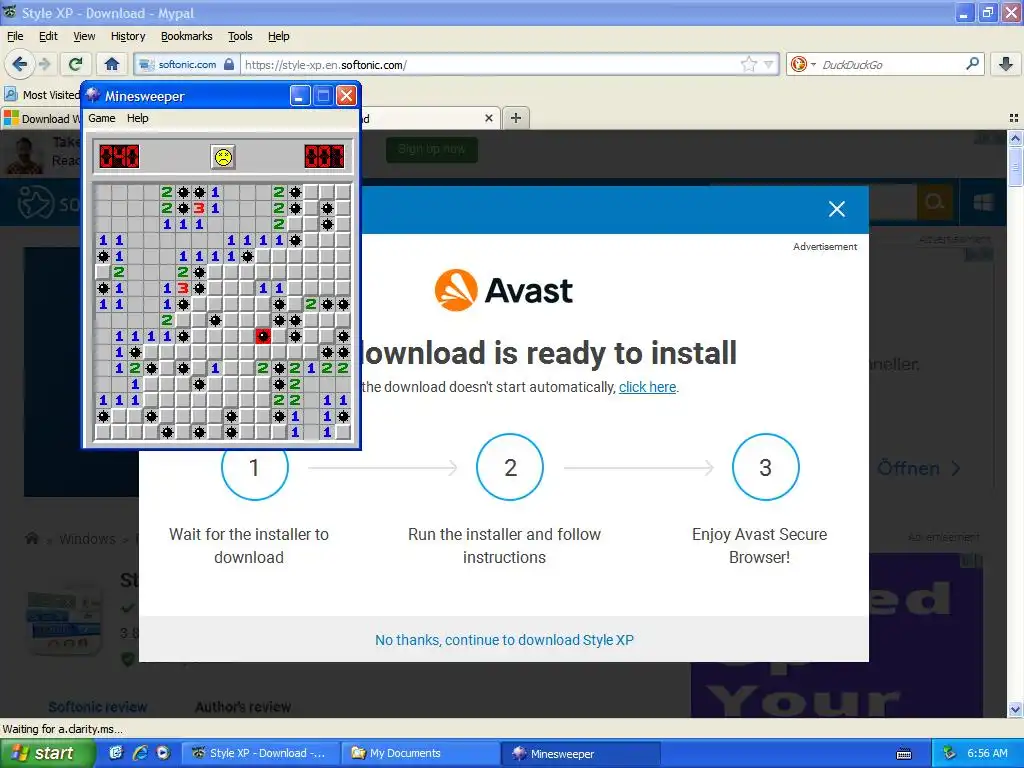
Task: Open the Most Visited bookmarks folder
Action: pos(42,95)
